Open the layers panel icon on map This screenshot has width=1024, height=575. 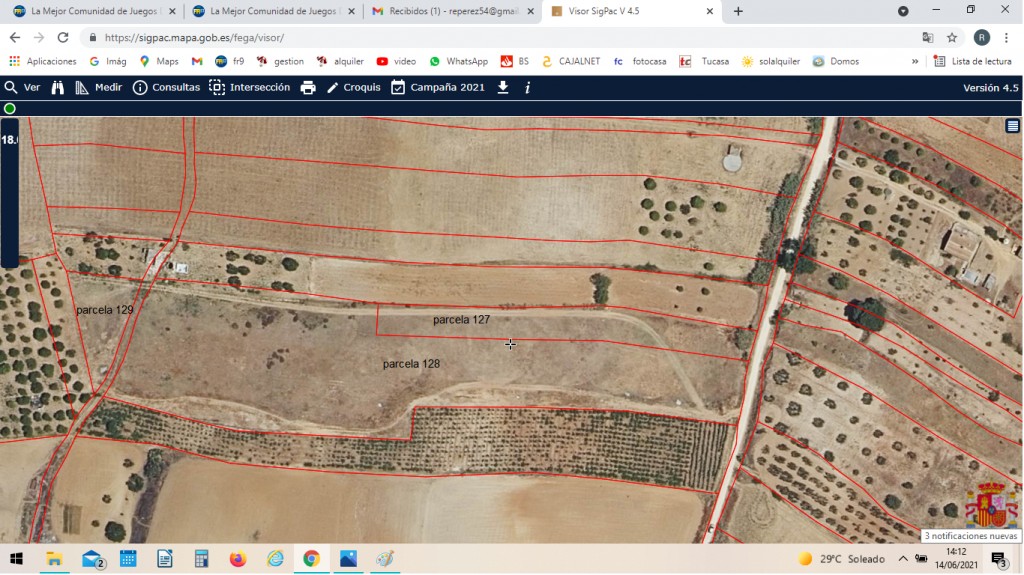(x=1013, y=126)
